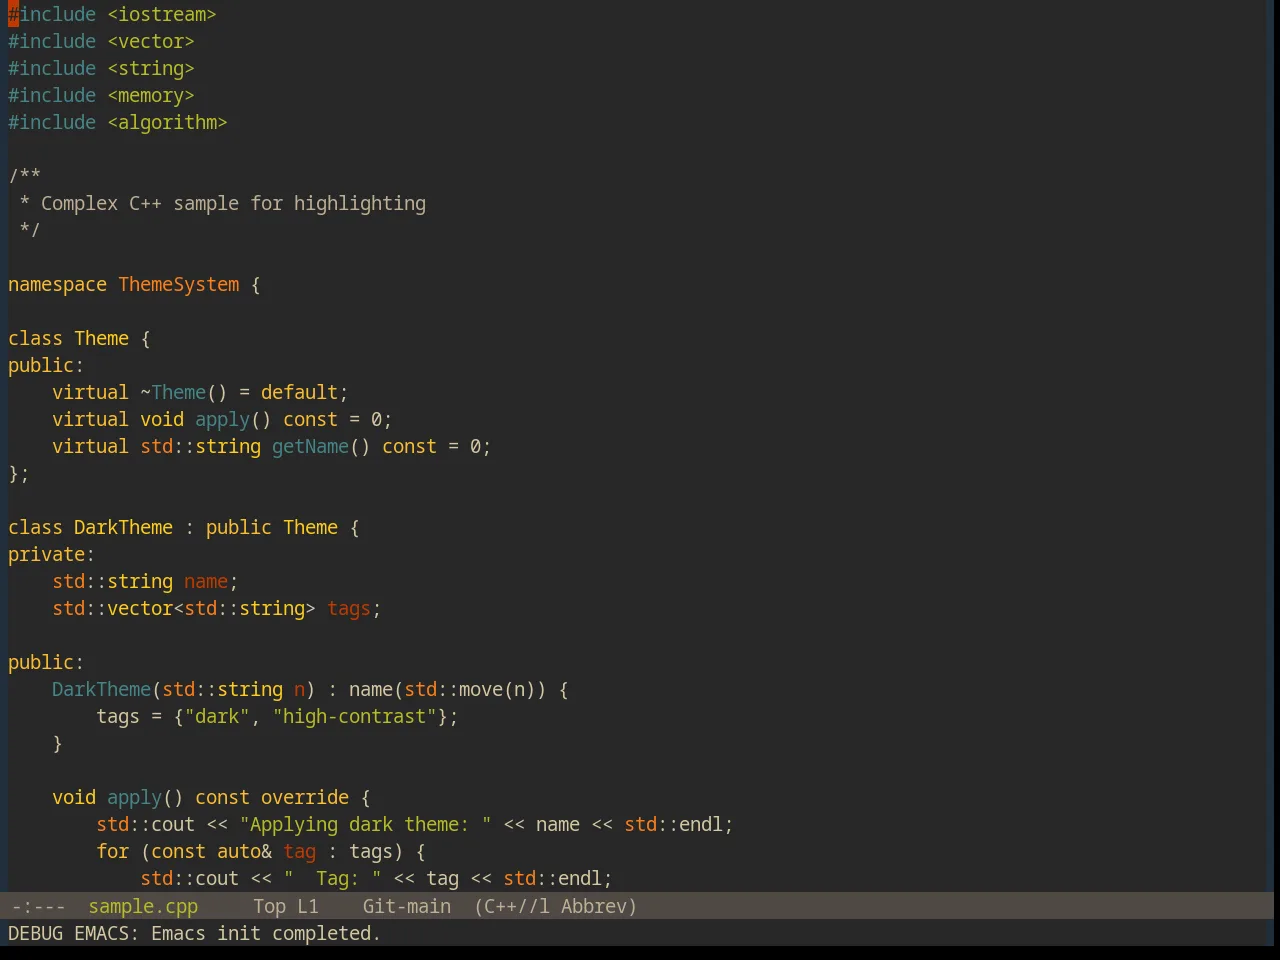Click the comment 'Complex C++ sample for highlighting'
The image size is (1280, 960).
pyautogui.click(x=233, y=204)
